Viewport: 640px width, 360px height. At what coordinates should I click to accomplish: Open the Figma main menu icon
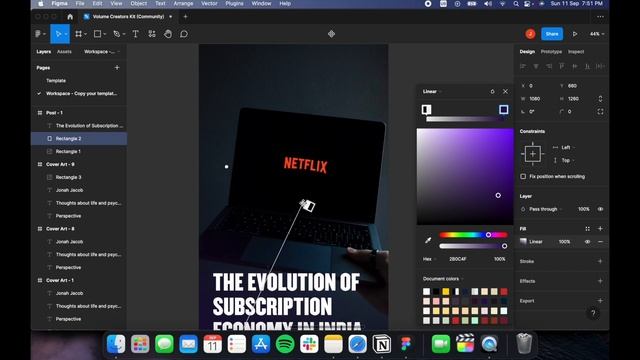pyautogui.click(x=38, y=34)
